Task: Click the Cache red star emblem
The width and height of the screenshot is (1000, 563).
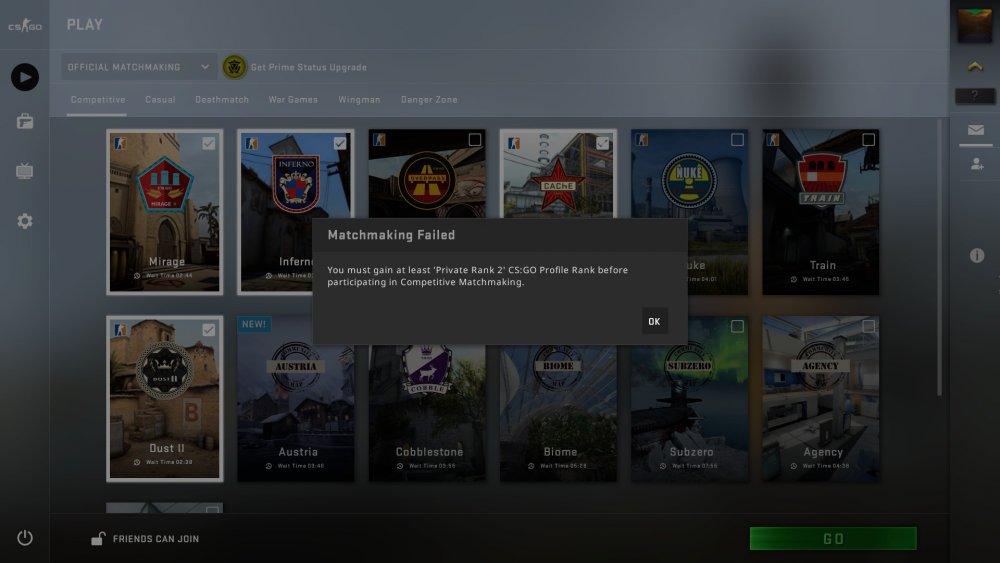Action: tap(558, 186)
